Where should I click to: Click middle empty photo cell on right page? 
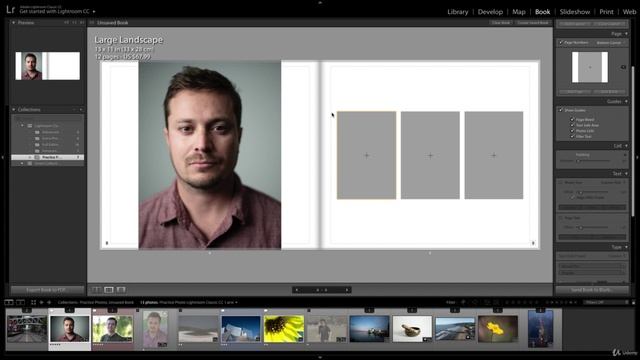pos(430,155)
